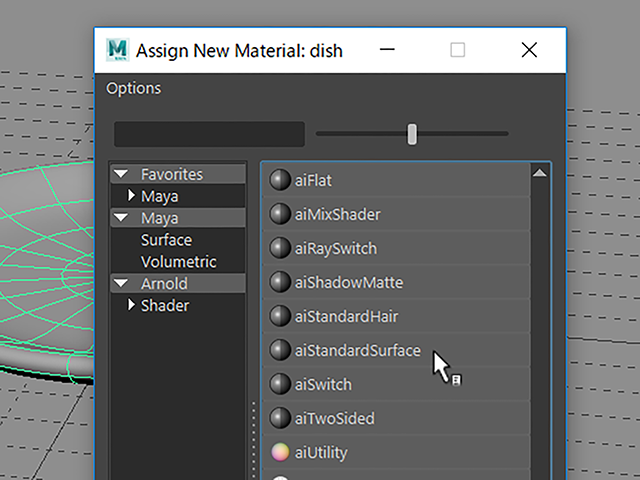This screenshot has height=480, width=640.
Task: Assign the aiUtility material
Action: (x=396, y=452)
